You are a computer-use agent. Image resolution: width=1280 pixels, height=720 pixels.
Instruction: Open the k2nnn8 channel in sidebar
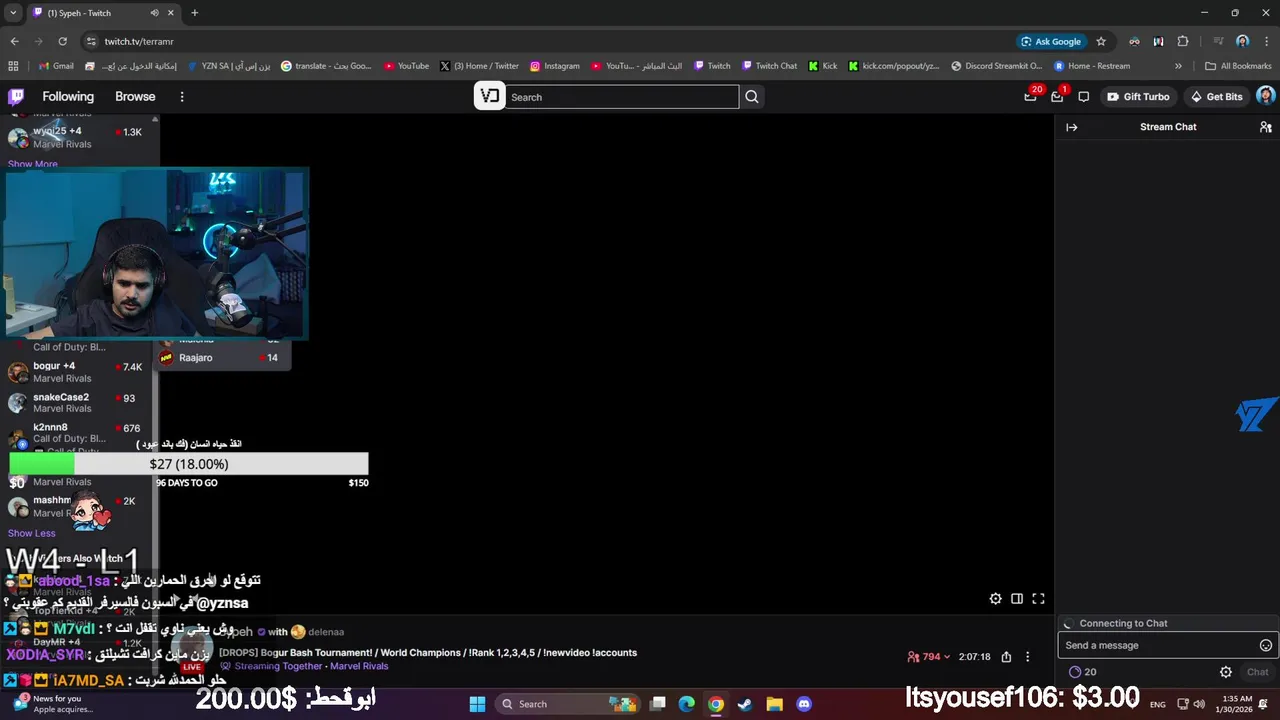click(76, 432)
